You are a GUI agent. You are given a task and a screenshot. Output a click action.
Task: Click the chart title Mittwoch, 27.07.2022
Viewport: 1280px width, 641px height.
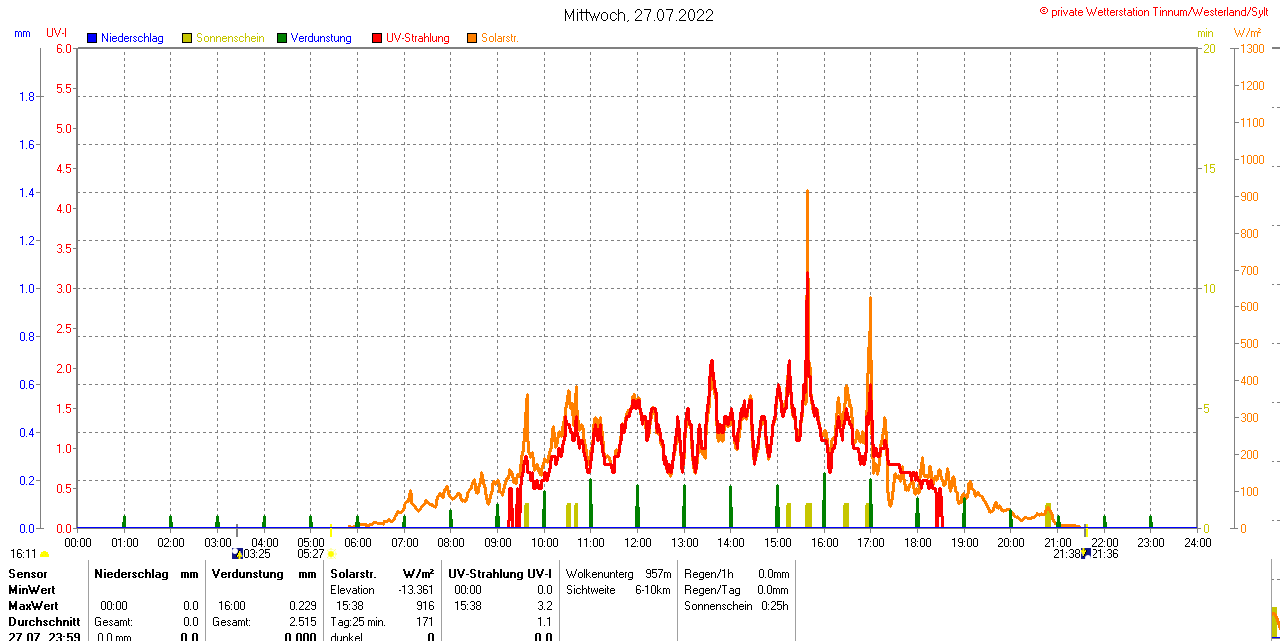tap(639, 15)
